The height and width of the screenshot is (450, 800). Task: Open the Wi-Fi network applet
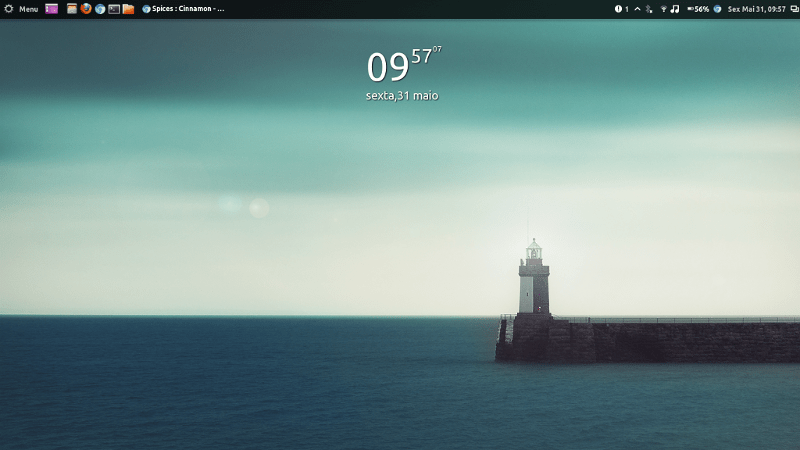(x=664, y=9)
